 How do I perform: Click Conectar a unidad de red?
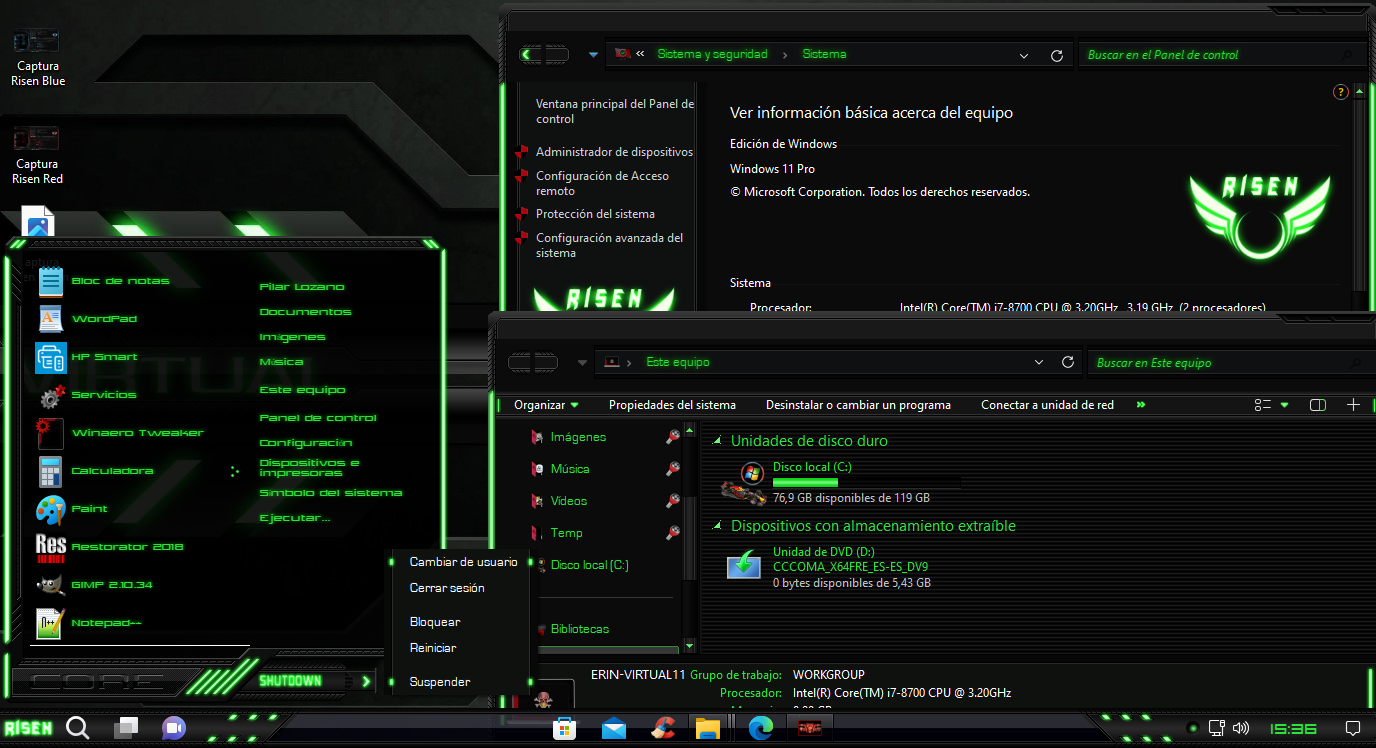click(x=1047, y=405)
